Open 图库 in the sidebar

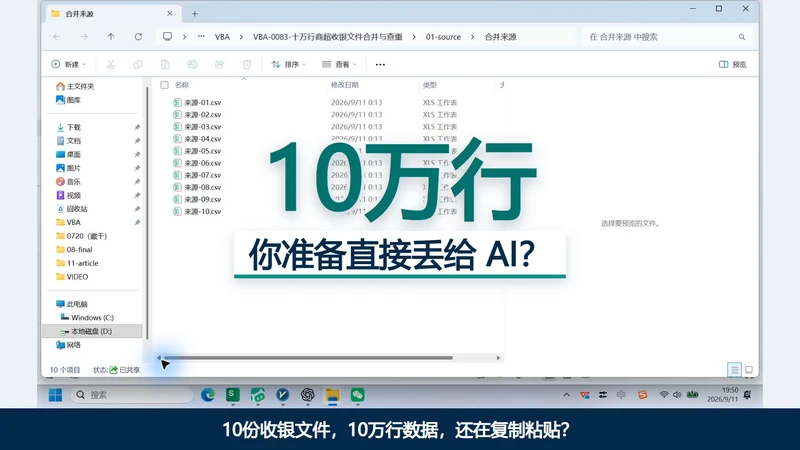[x=68, y=100]
